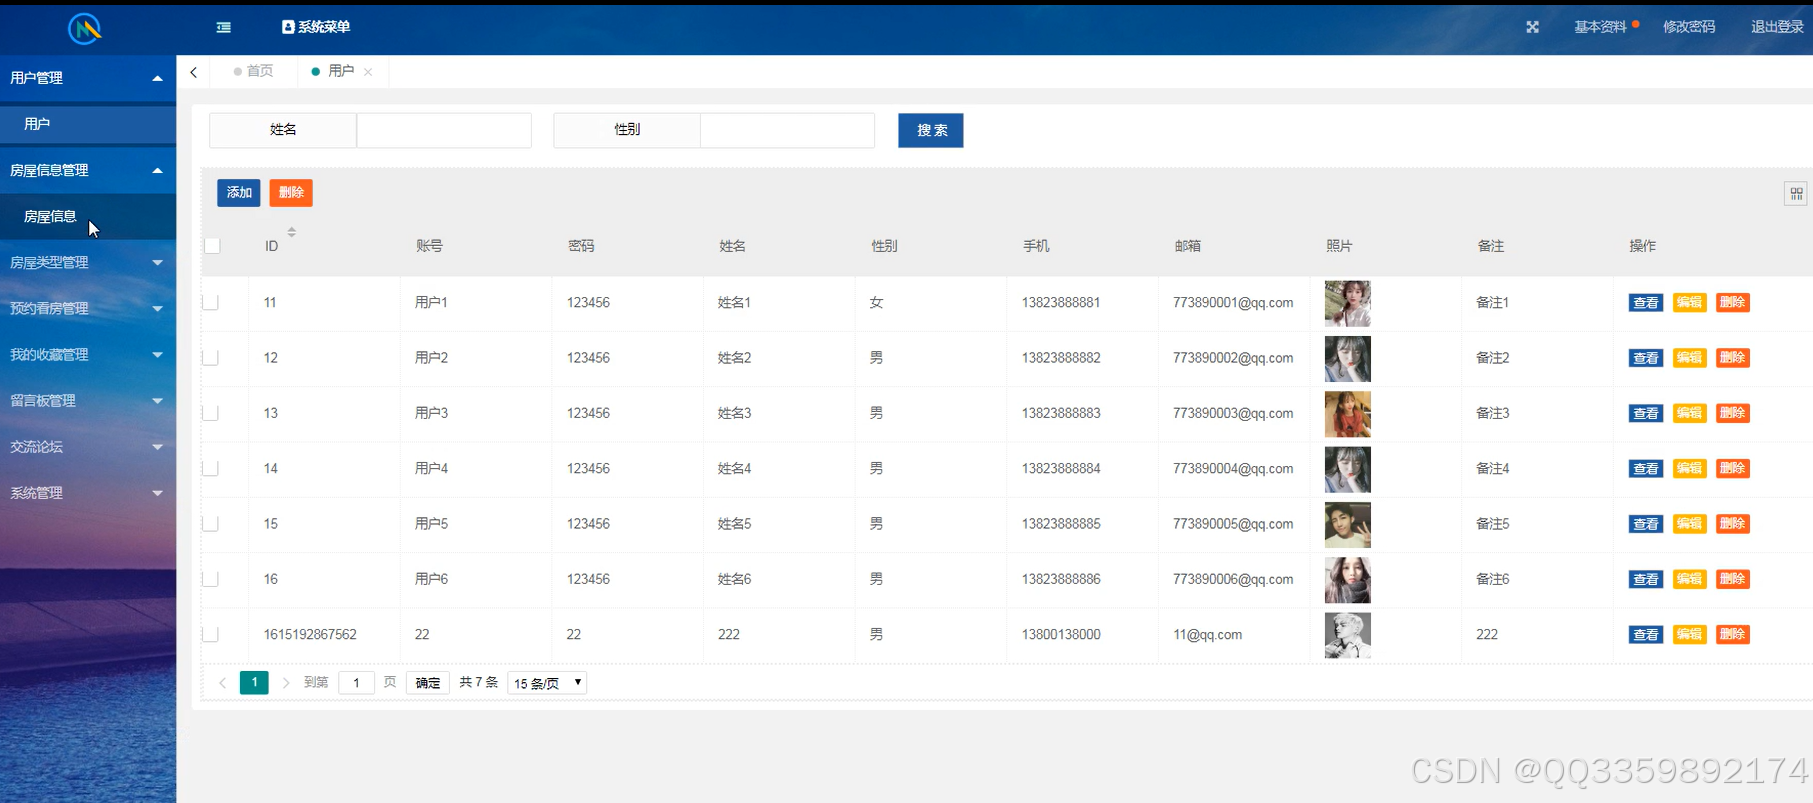Open photo thumbnail of 用户6

click(1347, 580)
